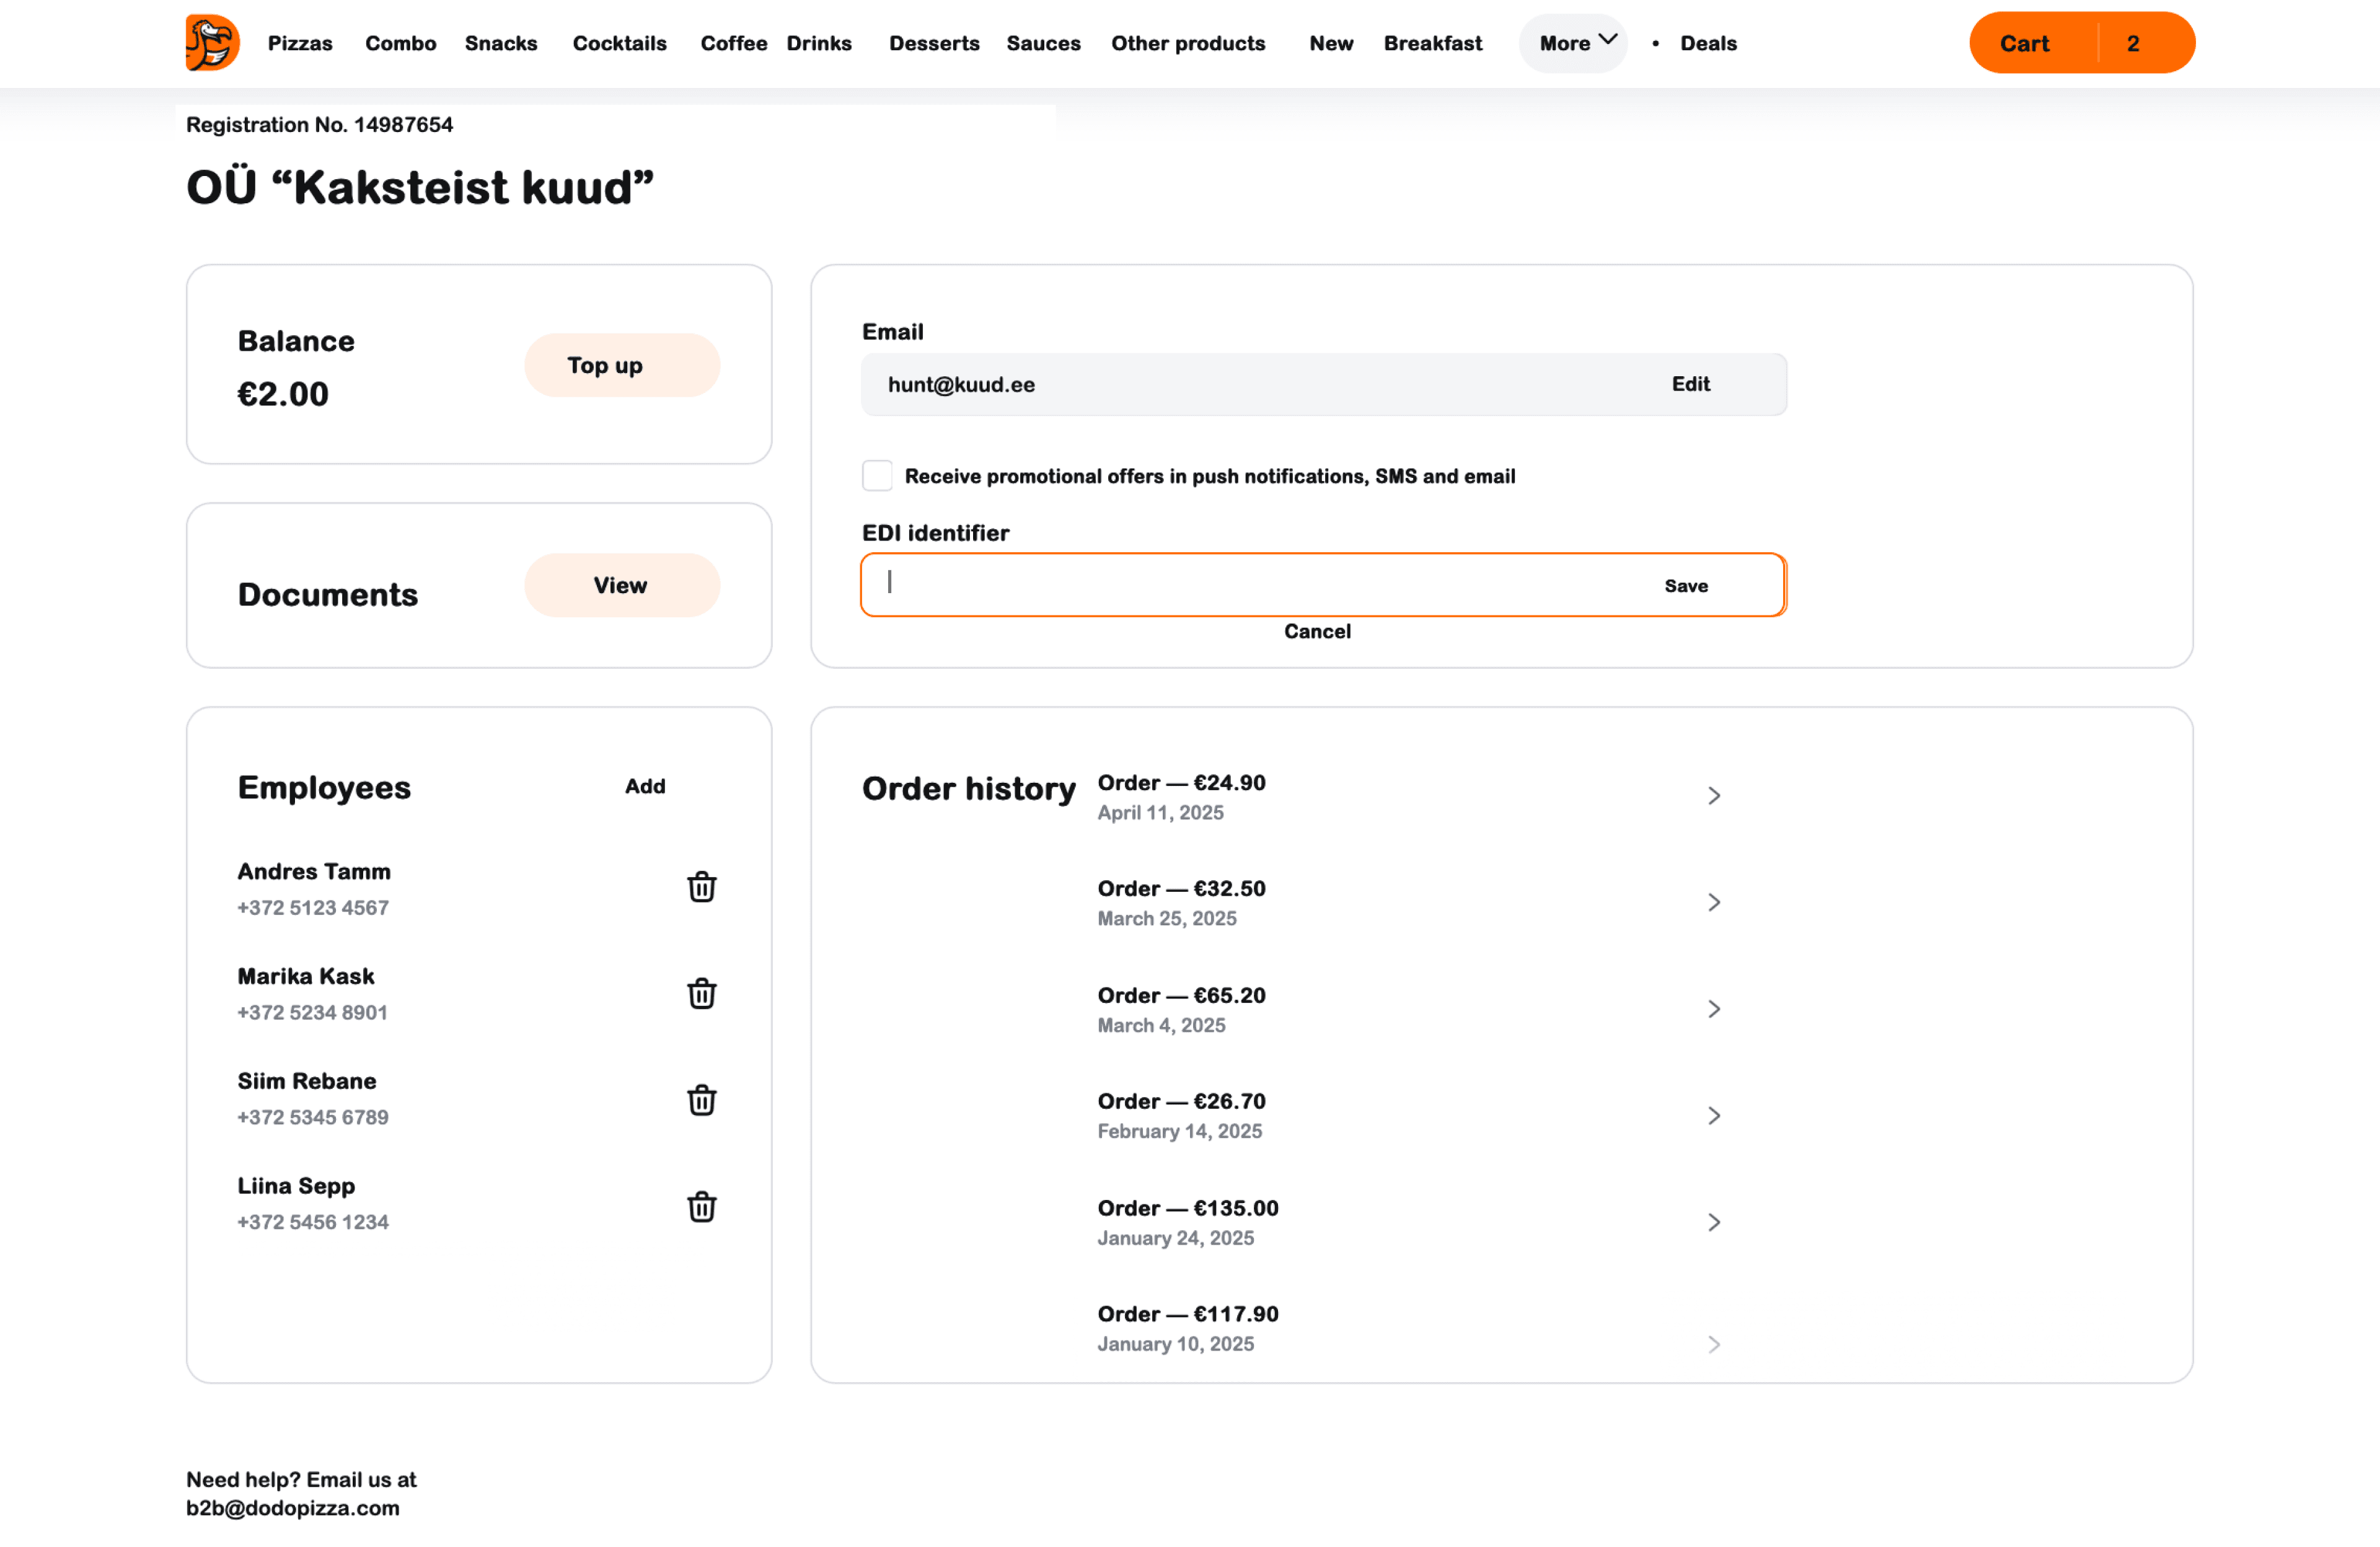Click Registration No. 14987654 text
This screenshot has height=1547, width=2380.
(319, 124)
